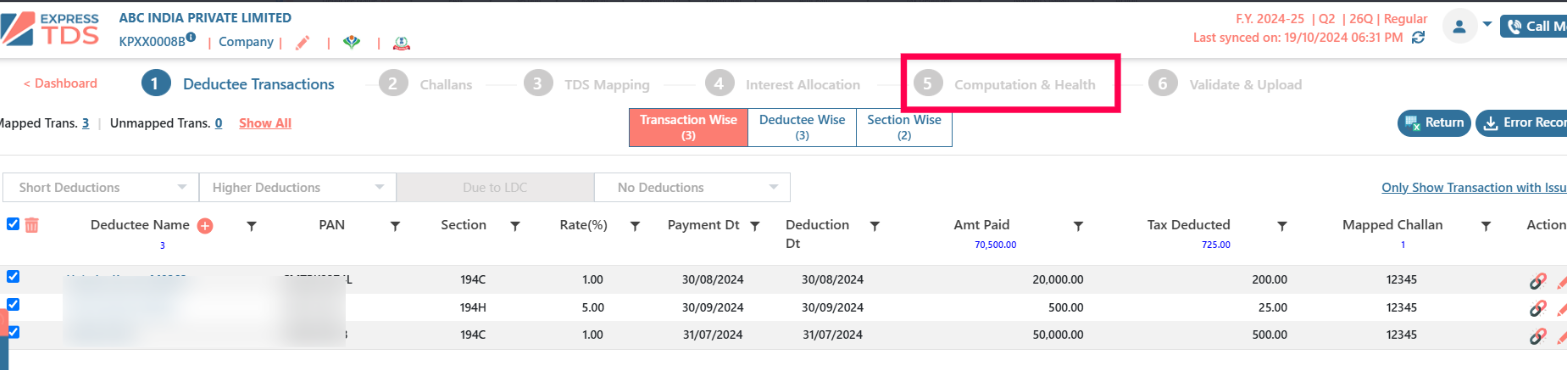Screen dimensions: 1567x370
Task: Click the sync refresh icon after last synced time
Action: [x=1418, y=38]
